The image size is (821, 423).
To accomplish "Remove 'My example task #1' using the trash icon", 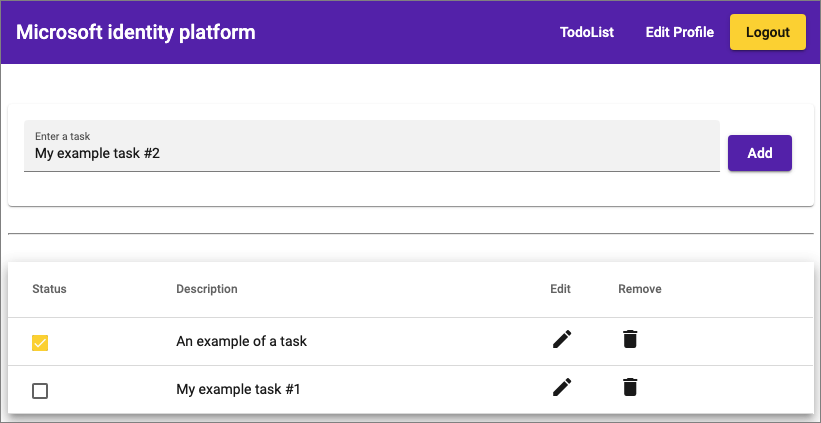I will [x=629, y=387].
